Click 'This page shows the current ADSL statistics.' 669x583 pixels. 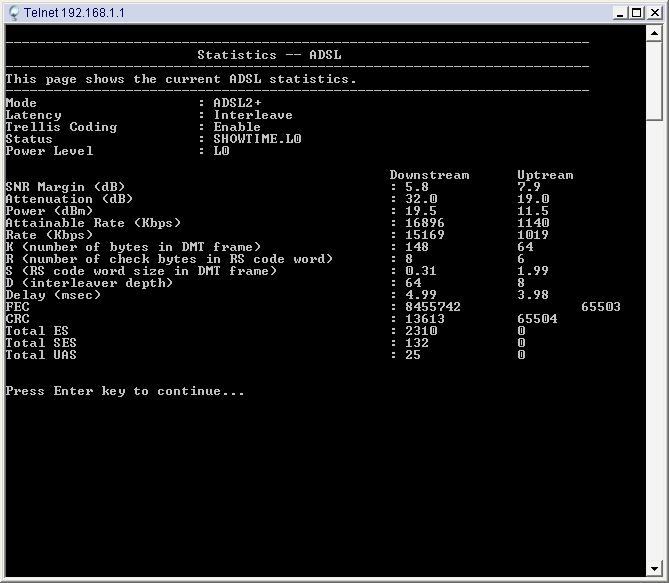[x=181, y=79]
